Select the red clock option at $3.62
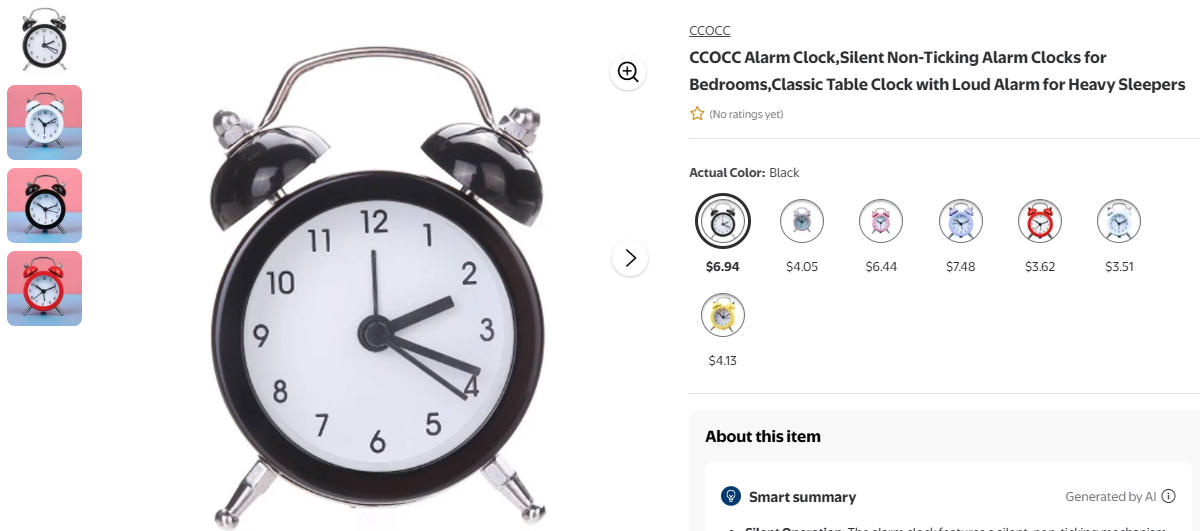 click(x=1040, y=221)
